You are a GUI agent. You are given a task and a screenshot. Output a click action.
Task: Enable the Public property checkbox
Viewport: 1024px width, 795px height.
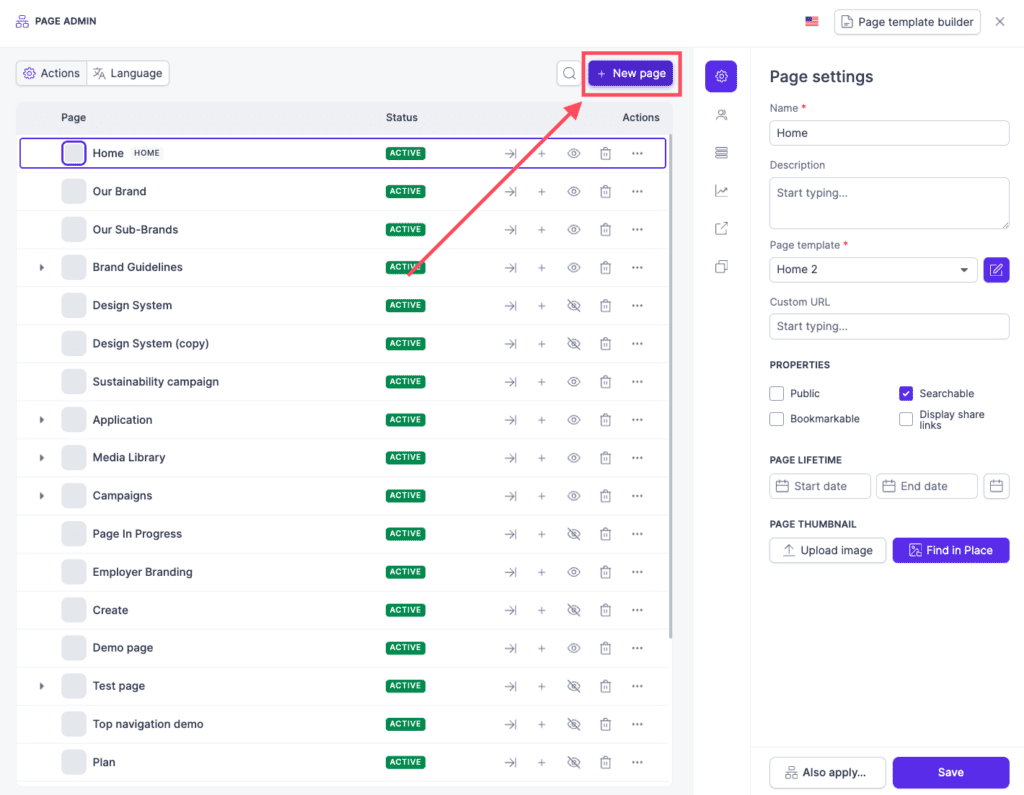[x=777, y=393]
